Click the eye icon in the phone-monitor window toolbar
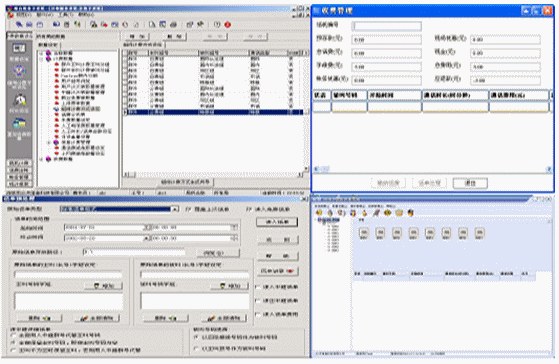The image size is (559, 364). point(387,213)
